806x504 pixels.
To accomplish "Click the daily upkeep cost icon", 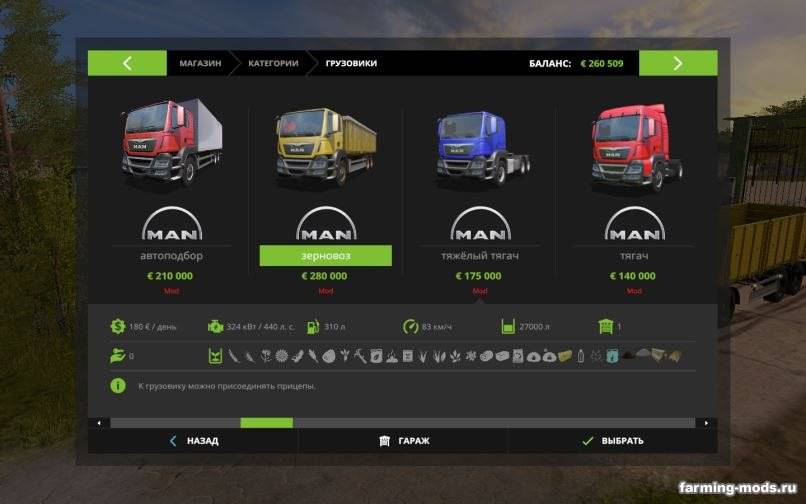I will pos(118,327).
